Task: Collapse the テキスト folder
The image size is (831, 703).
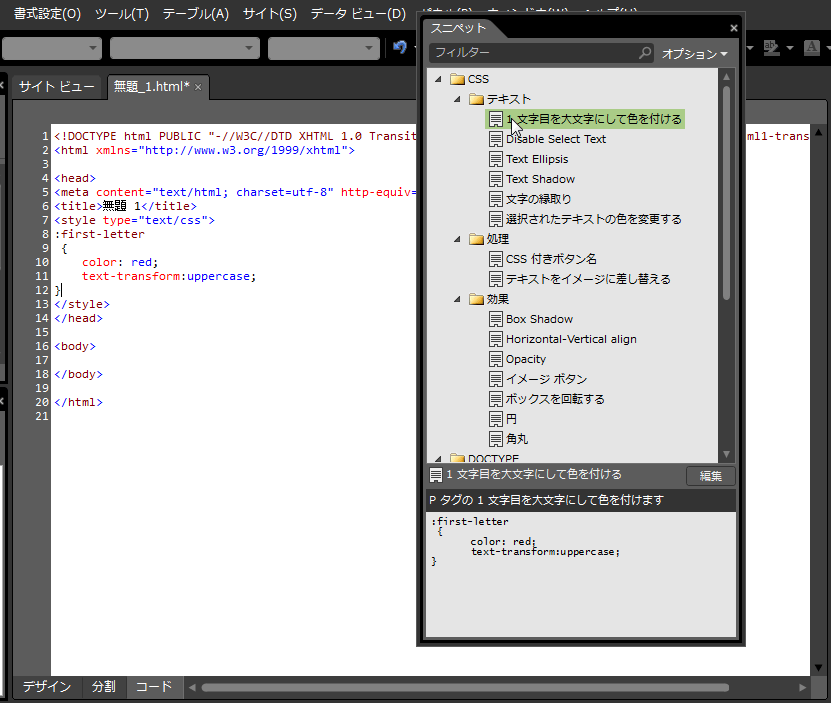Action: (x=457, y=99)
